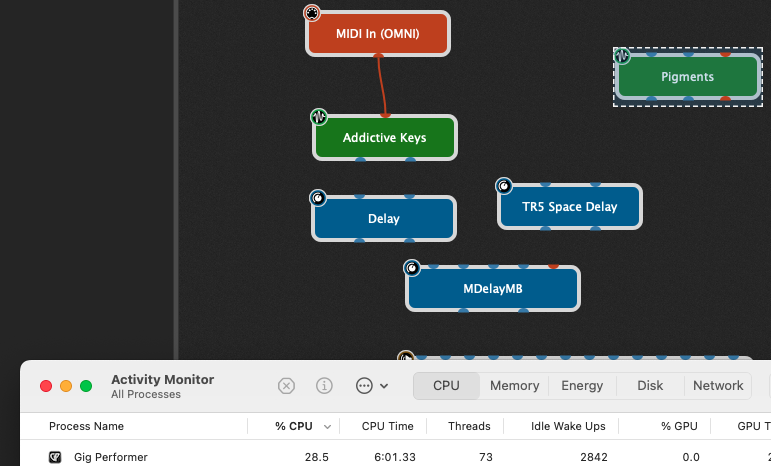Switch to the Disk tab
The width and height of the screenshot is (771, 466).
[x=650, y=386]
